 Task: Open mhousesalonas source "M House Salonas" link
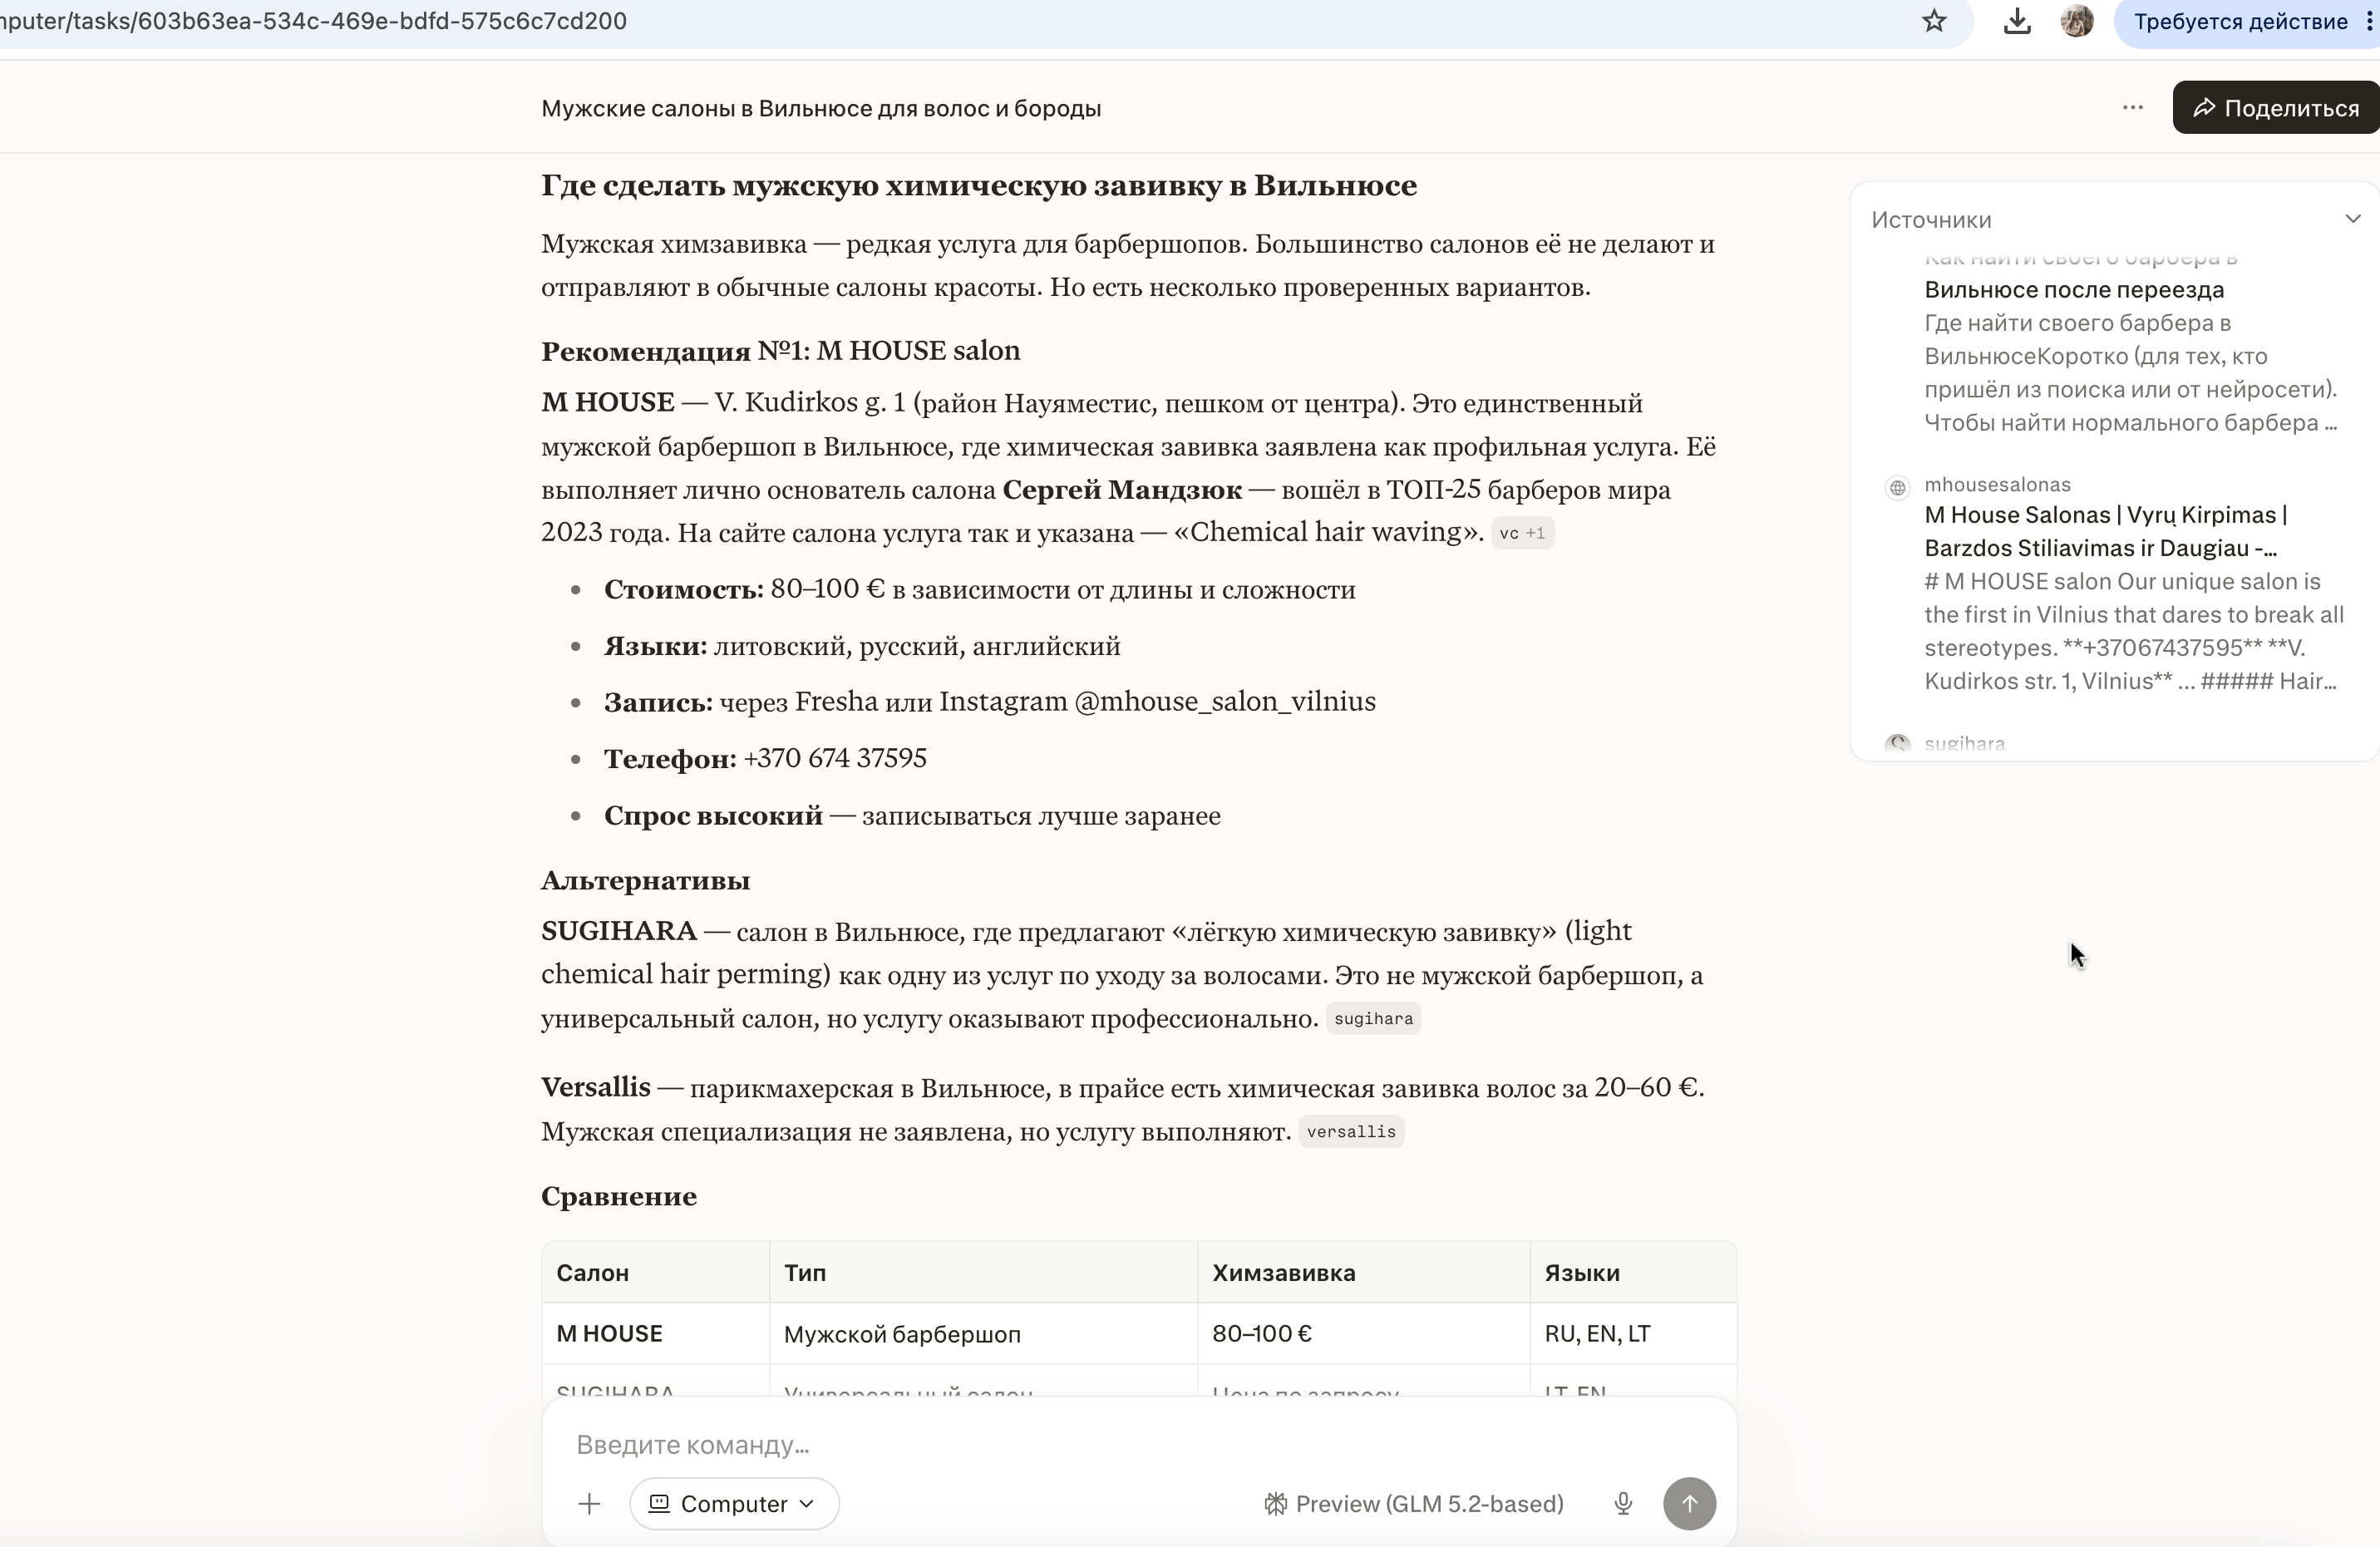(x=2106, y=531)
